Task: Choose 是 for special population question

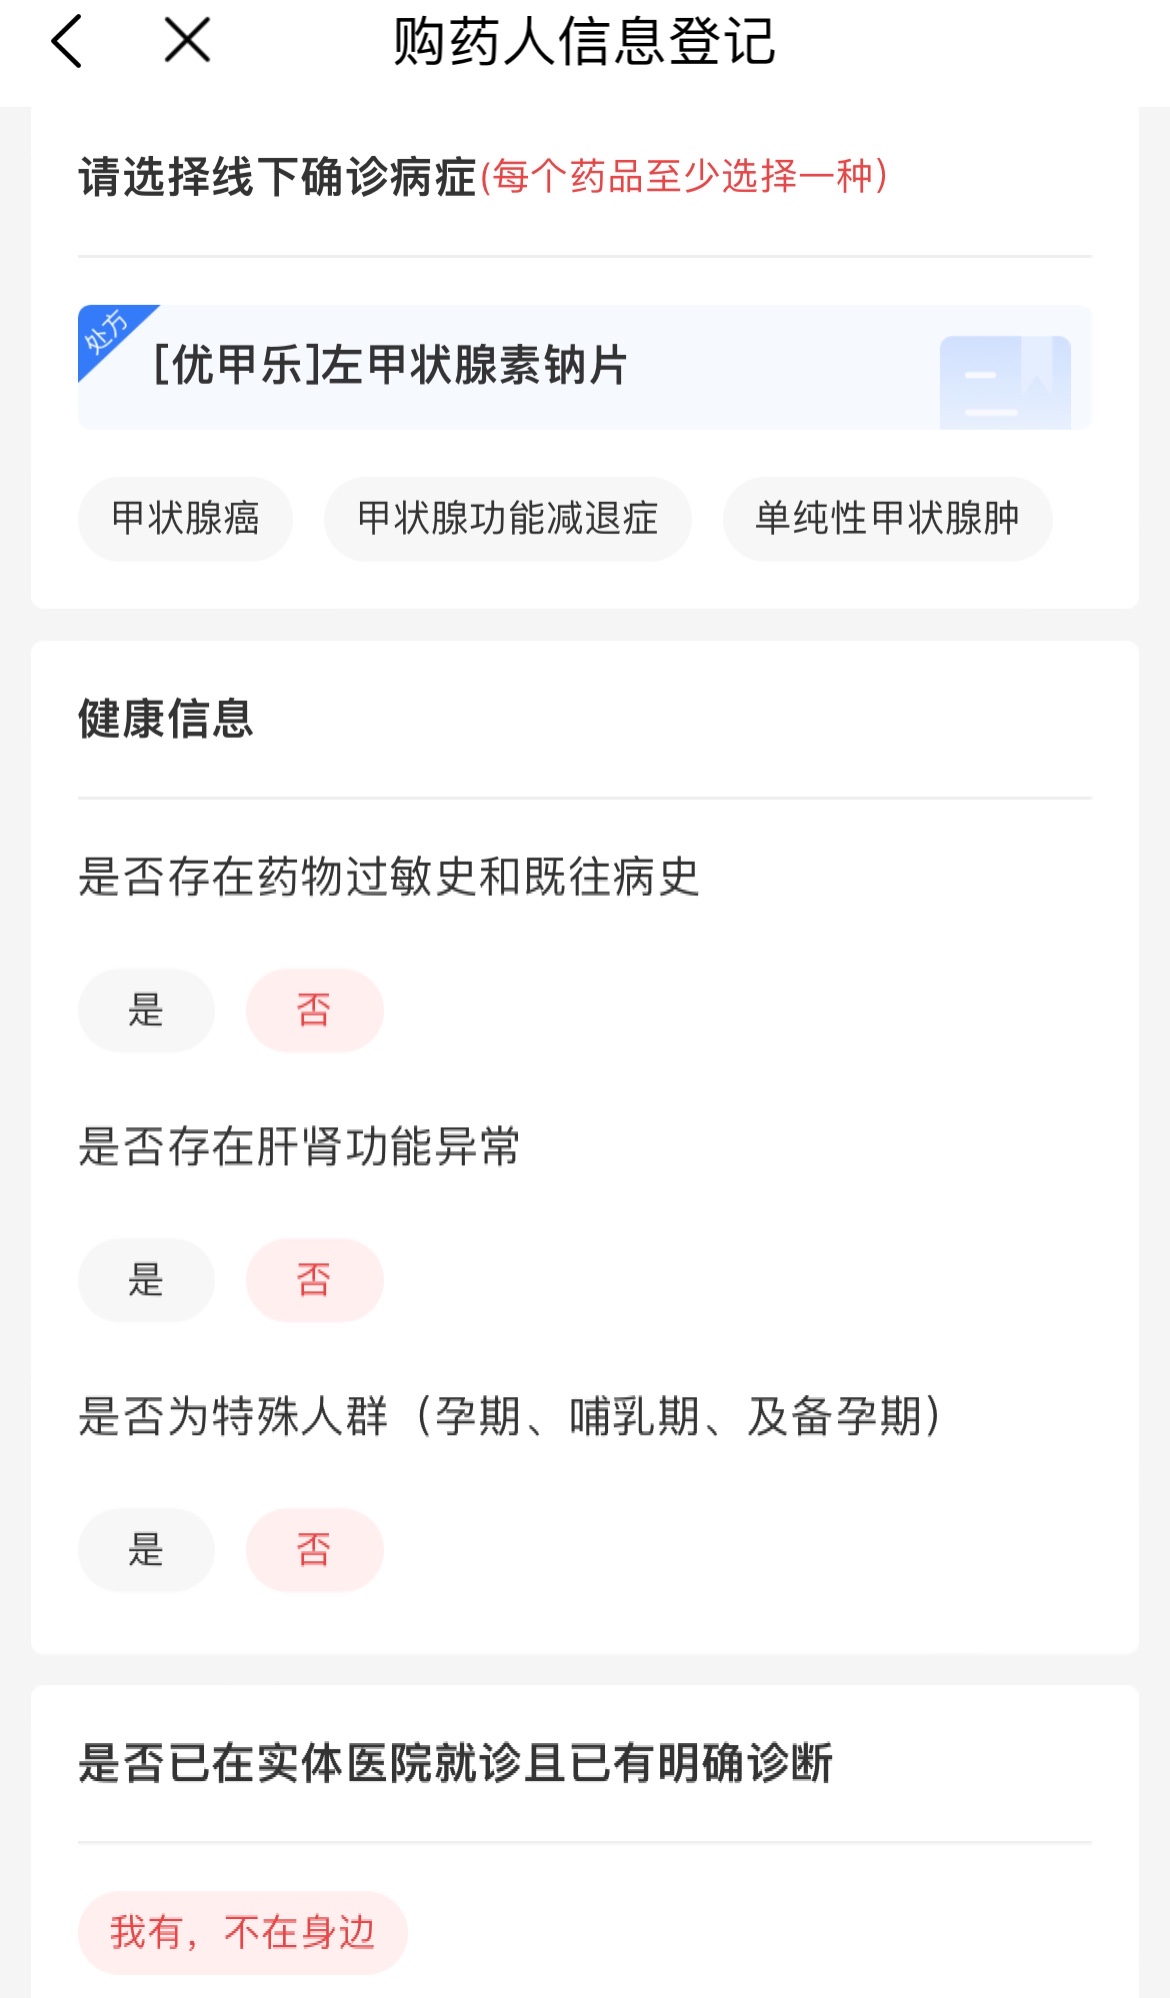Action: [x=146, y=1550]
